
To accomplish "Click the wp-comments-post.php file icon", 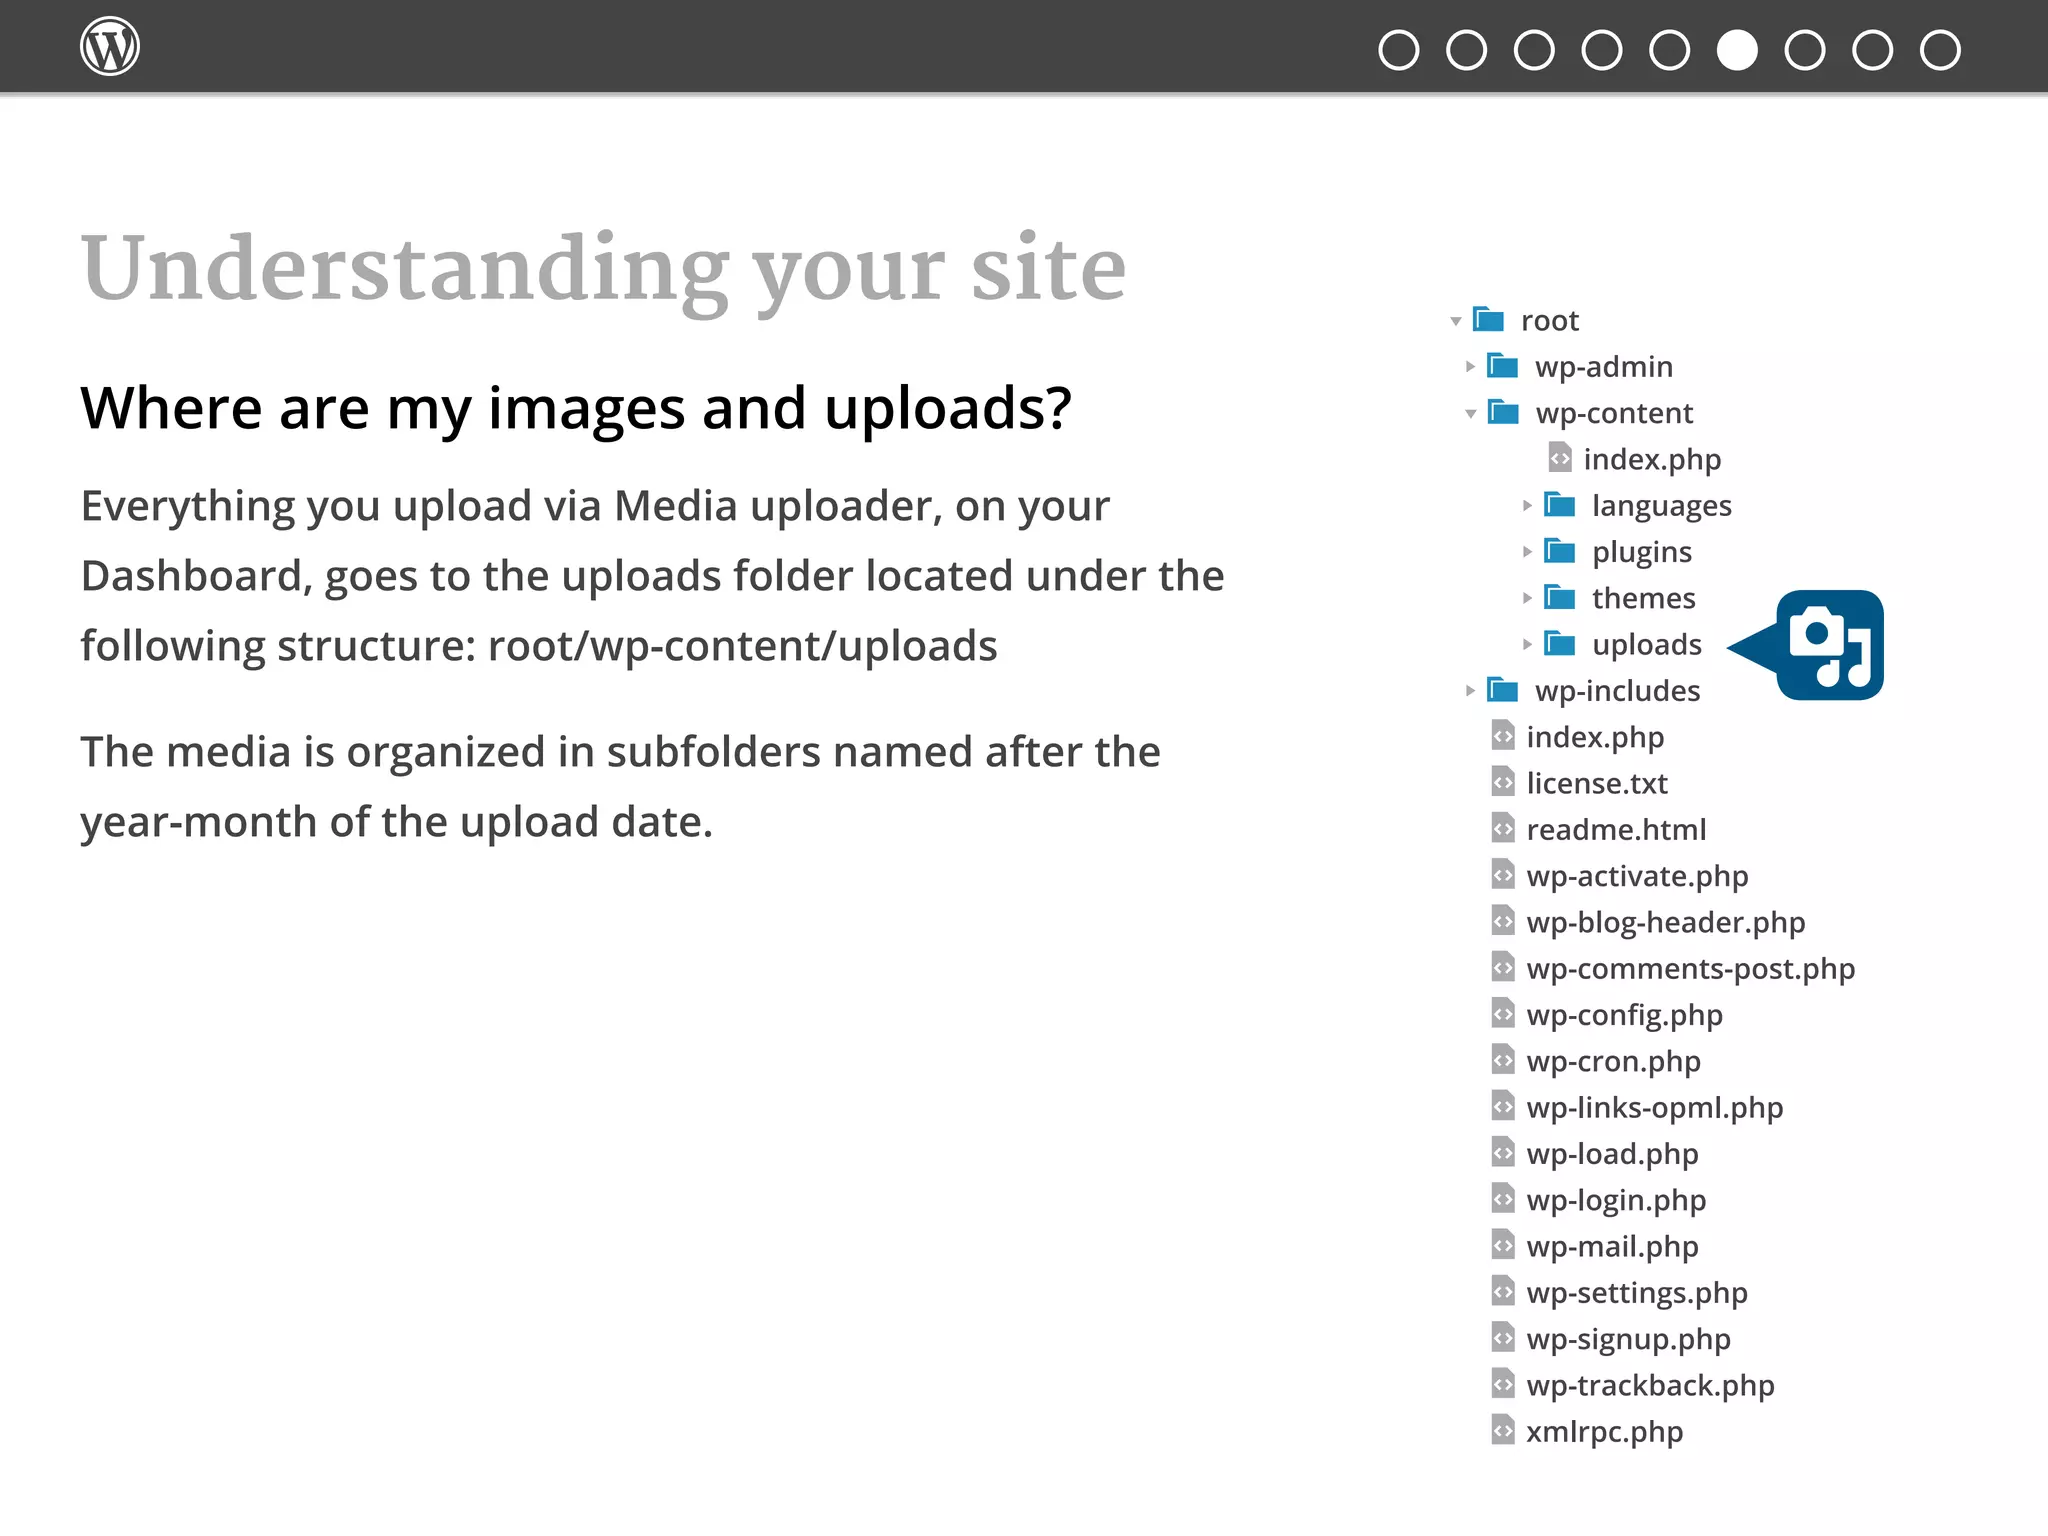I will pos(1503,967).
